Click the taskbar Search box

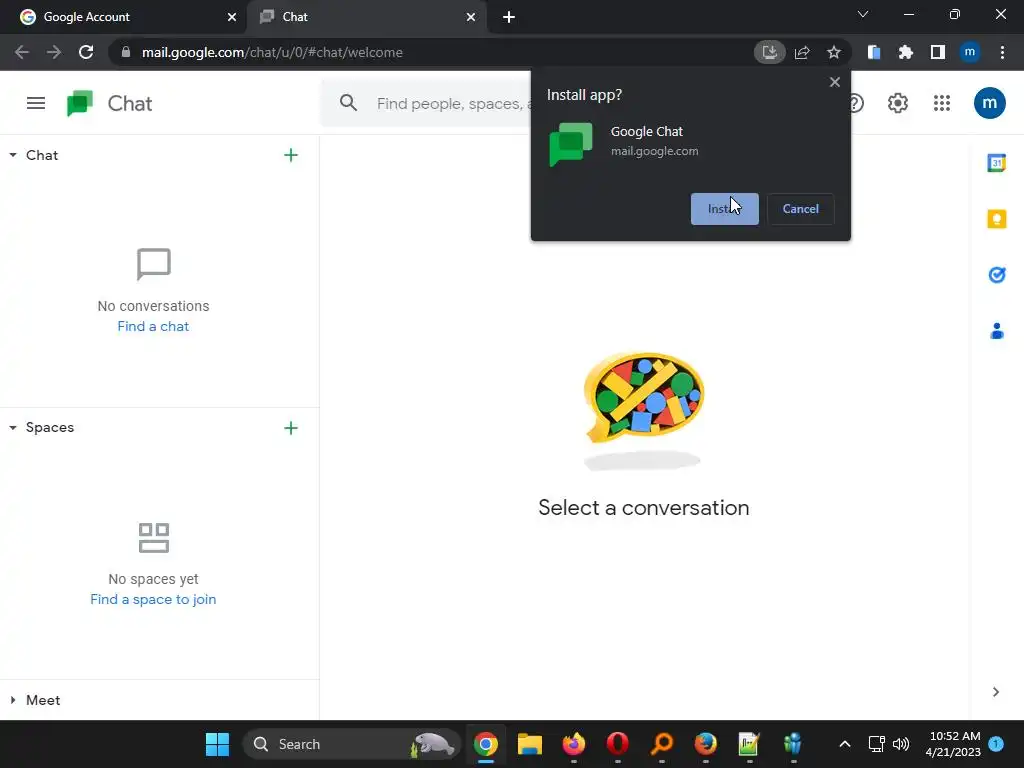coord(353,744)
